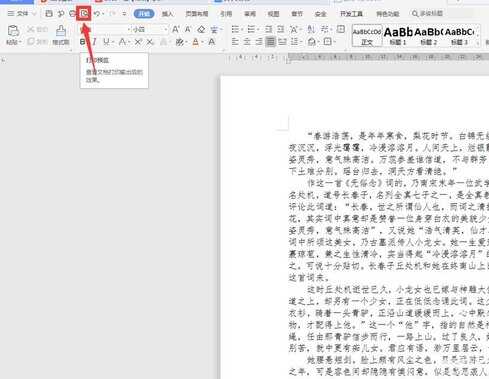Click the Decrease Indent icon
This screenshot has width=489, height=379.
click(x=268, y=30)
